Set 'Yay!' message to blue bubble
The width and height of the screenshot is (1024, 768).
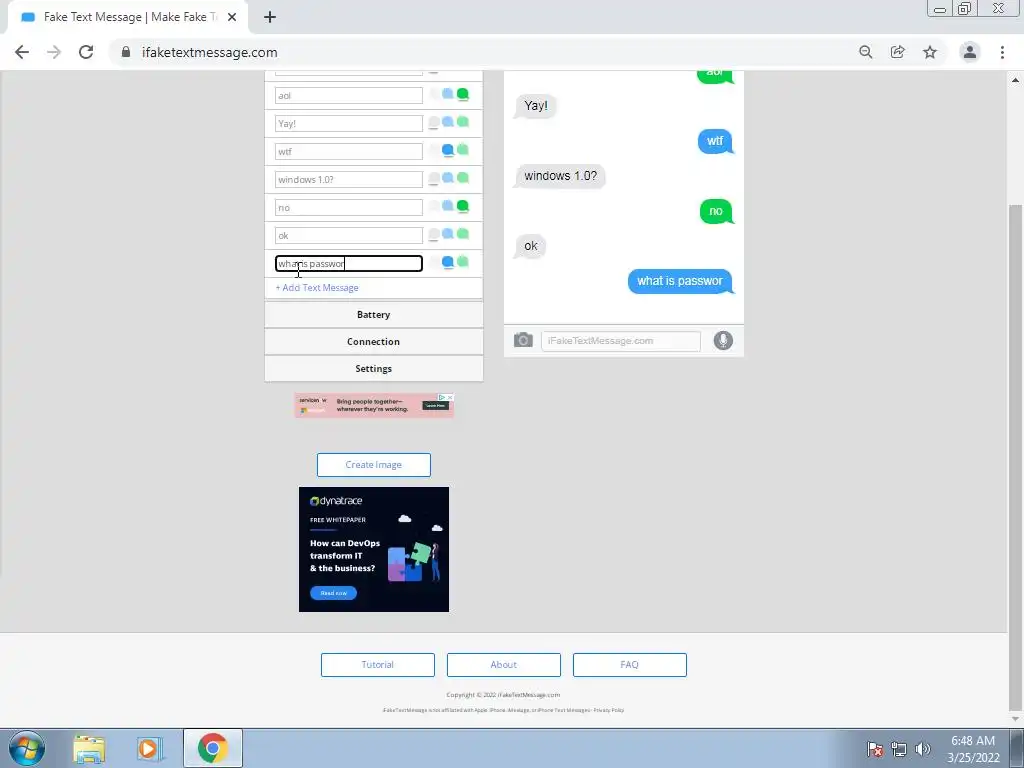pos(448,123)
